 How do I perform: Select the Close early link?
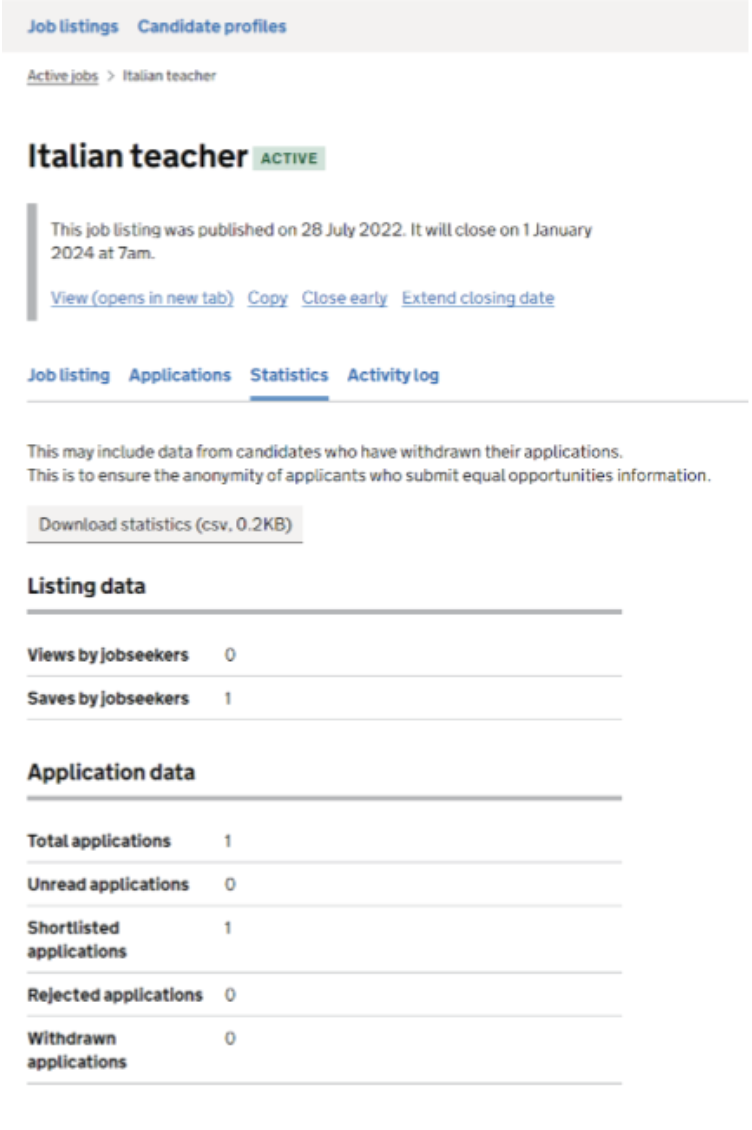(x=344, y=298)
